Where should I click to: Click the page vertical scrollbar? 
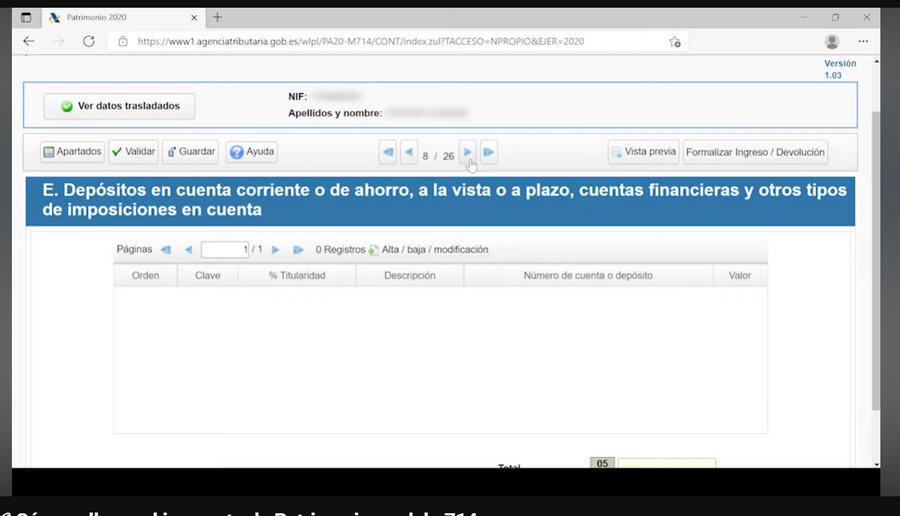[x=876, y=261]
